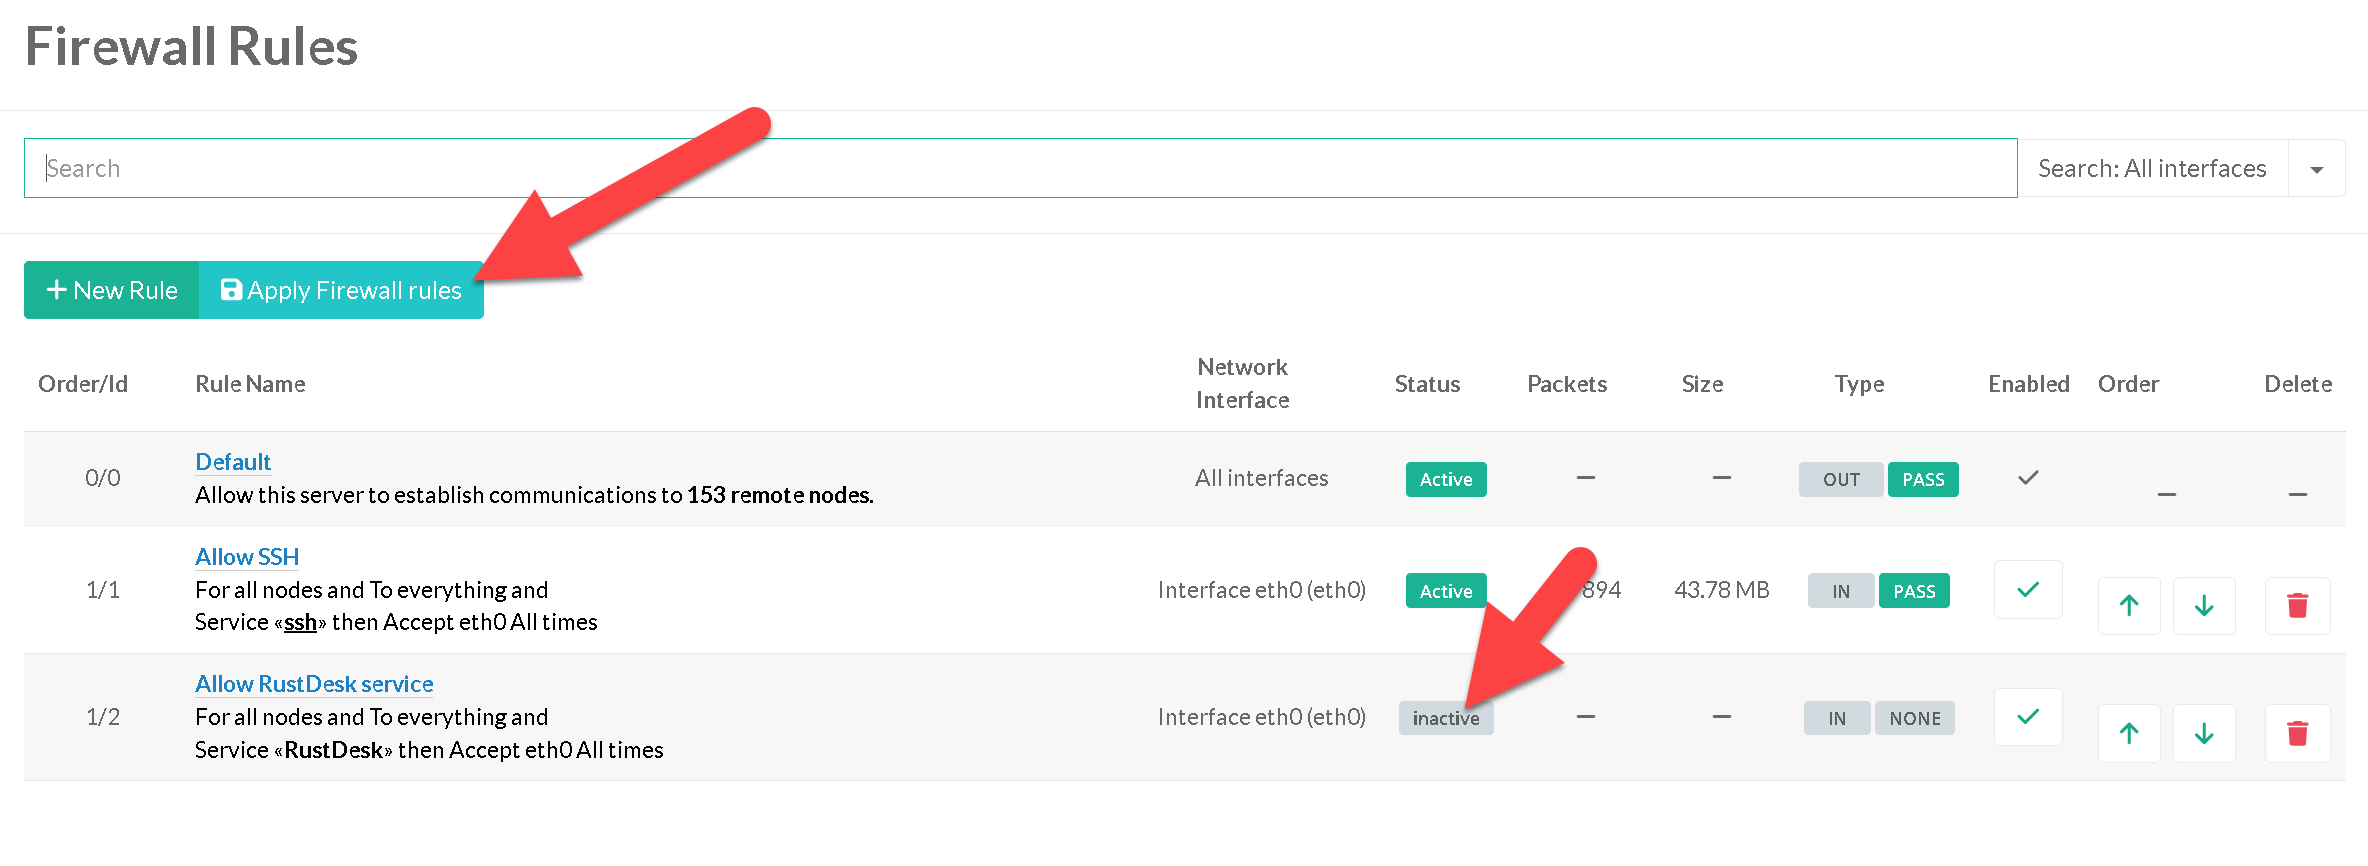Screen dimensions: 2368x866
Task: Move Allow SSH rule up
Action: click(2129, 605)
